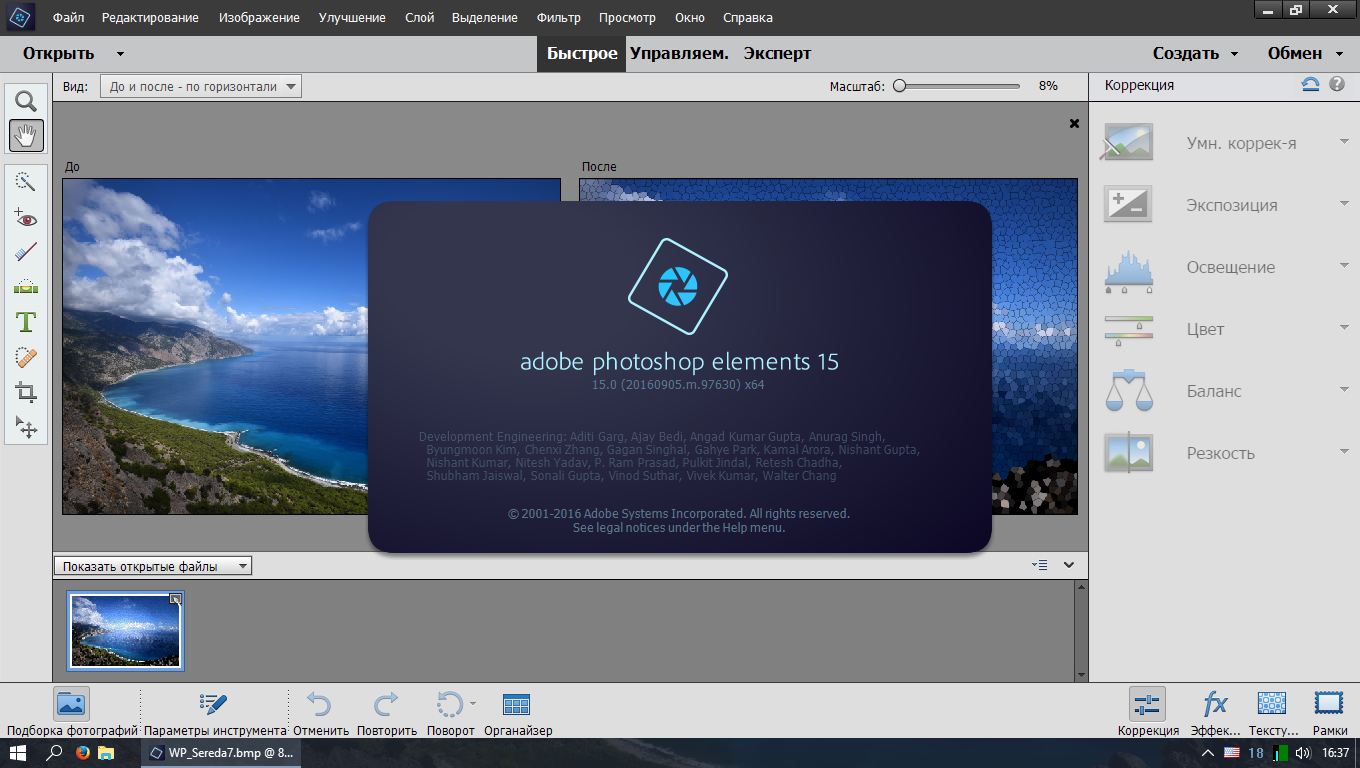
Task: Click the Открыть button
Action: (59, 54)
